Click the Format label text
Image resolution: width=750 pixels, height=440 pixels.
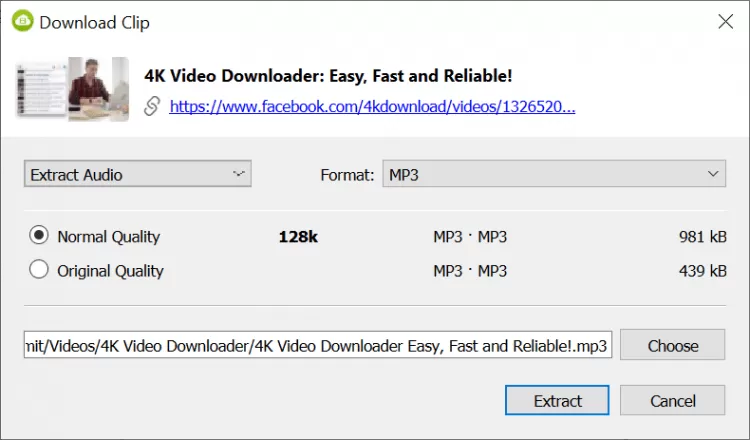[347, 175]
